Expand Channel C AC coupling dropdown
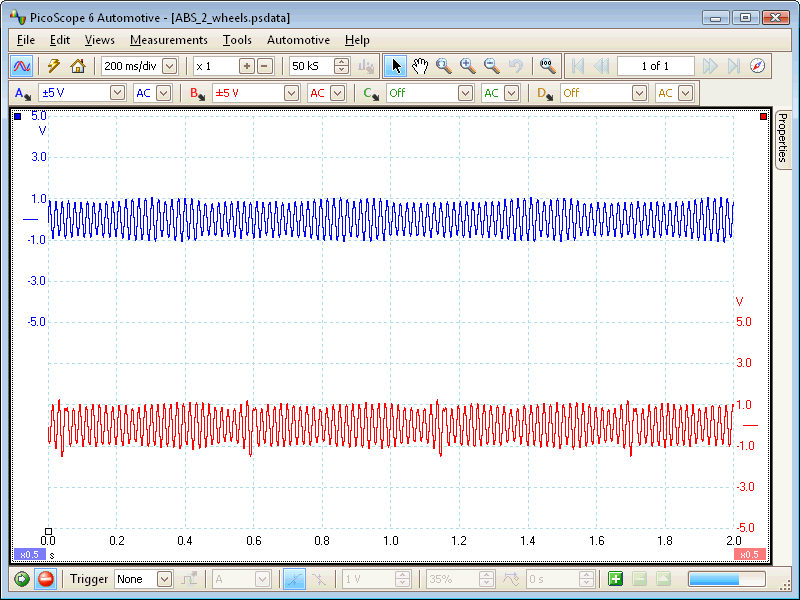 [x=511, y=93]
